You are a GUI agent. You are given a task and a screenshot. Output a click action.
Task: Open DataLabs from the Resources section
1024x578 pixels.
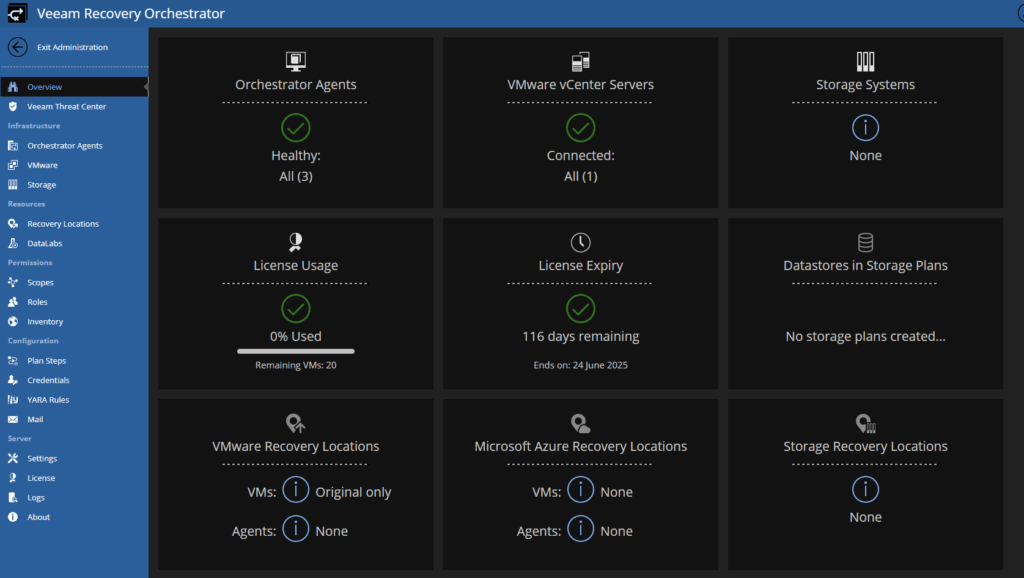44,244
